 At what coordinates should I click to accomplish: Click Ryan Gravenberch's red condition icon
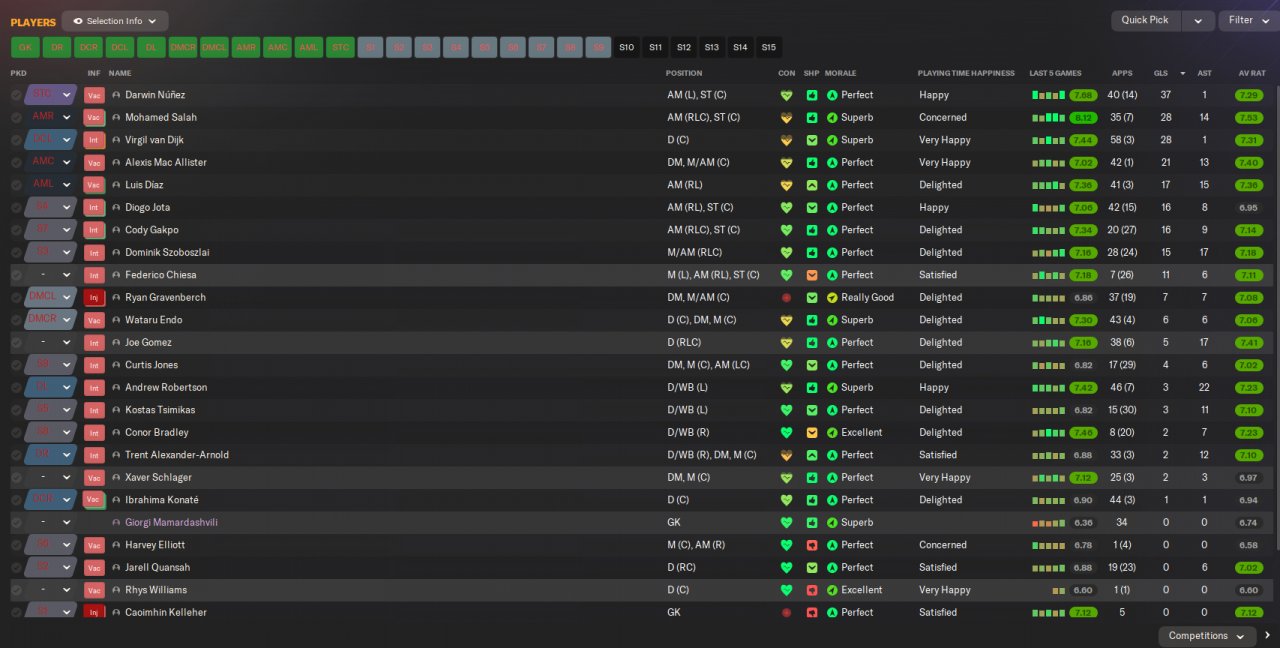coord(786,297)
